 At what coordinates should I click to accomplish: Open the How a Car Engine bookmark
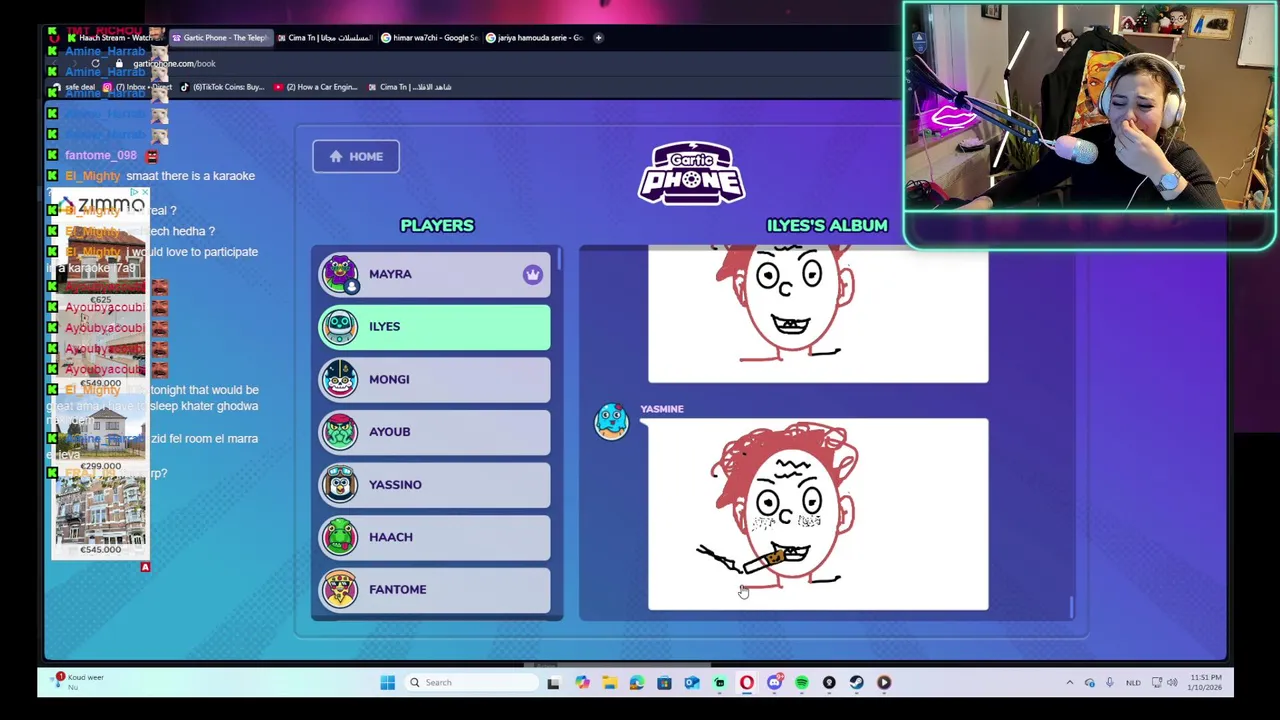[x=315, y=87]
